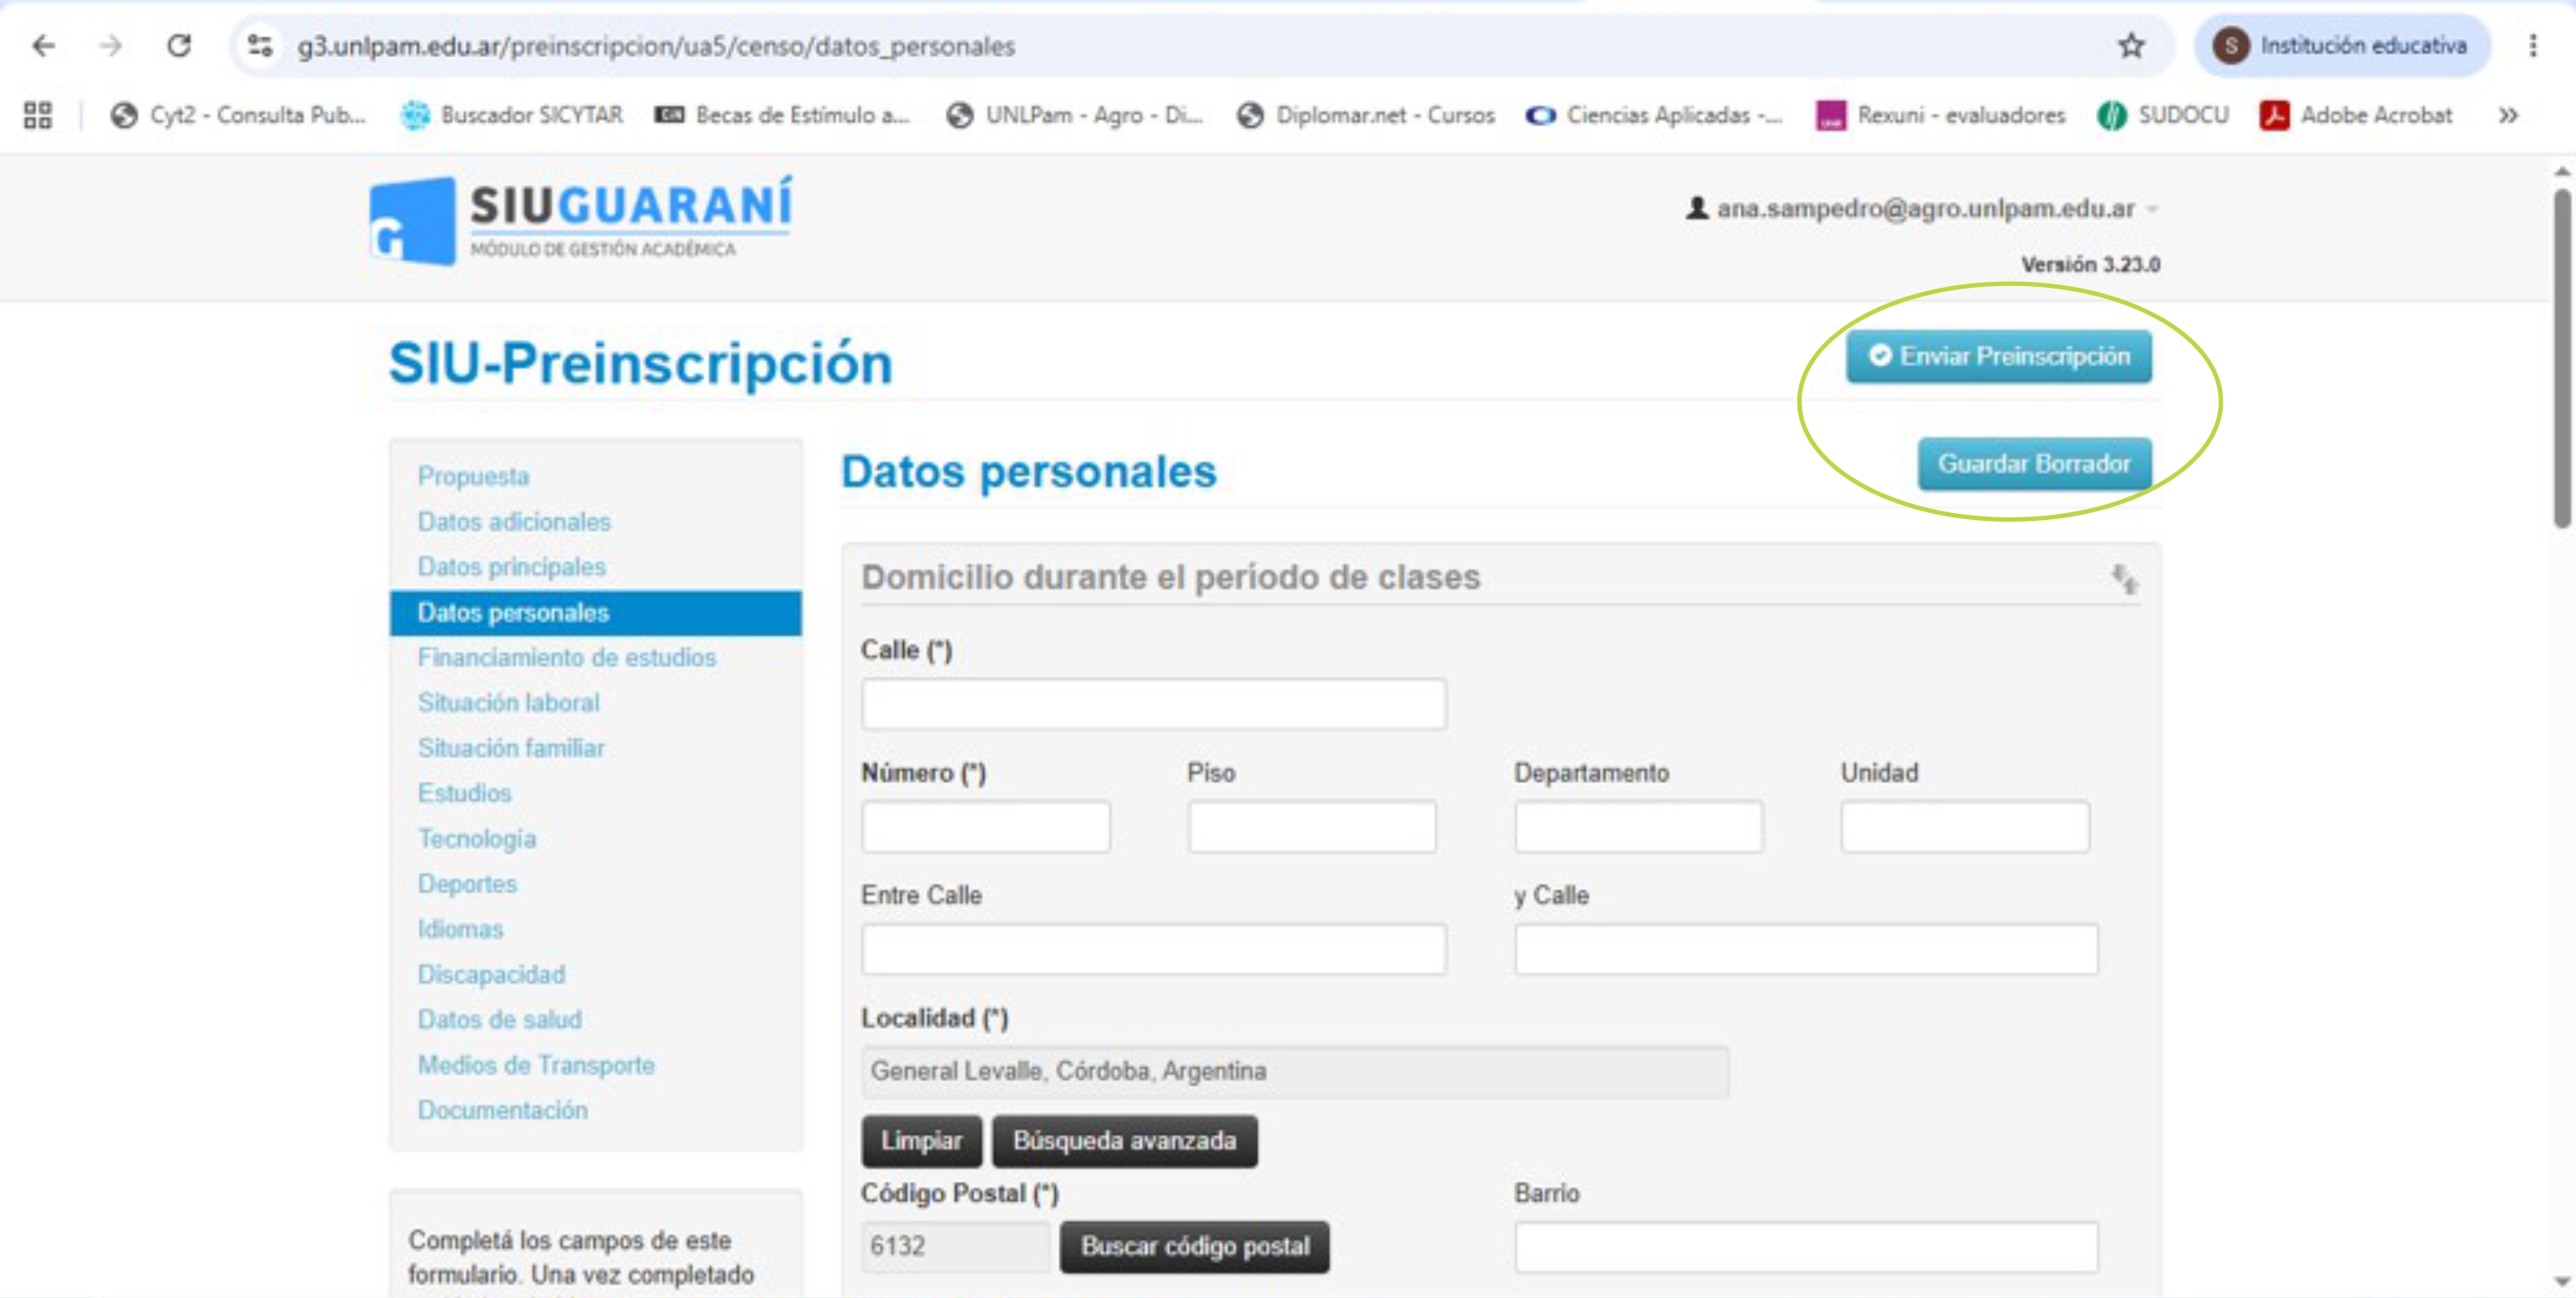The image size is (2576, 1298).
Task: Show more bookmarks with the double chevron
Action: pyautogui.click(x=2508, y=116)
